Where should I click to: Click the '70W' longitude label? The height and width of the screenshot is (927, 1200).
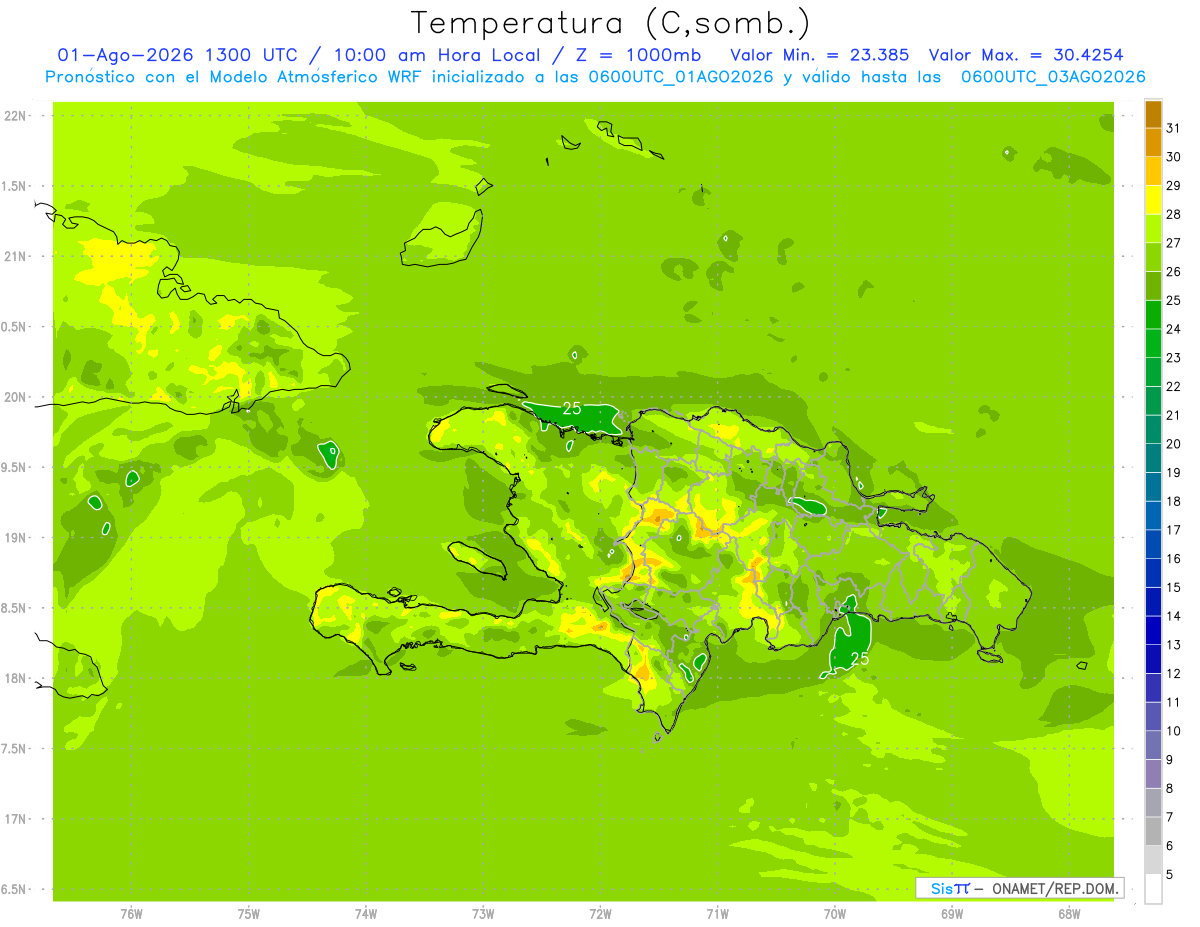click(x=835, y=914)
